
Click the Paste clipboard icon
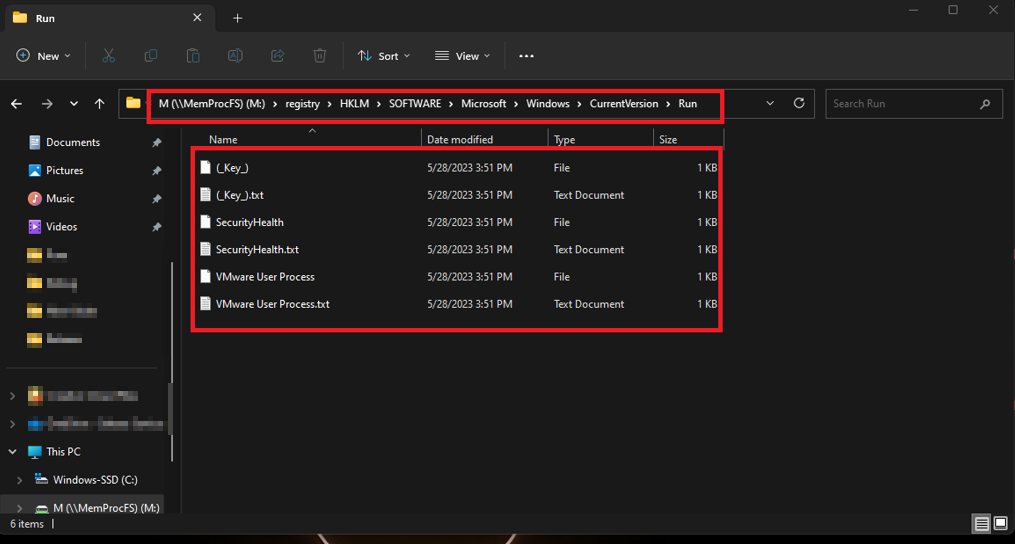click(193, 56)
